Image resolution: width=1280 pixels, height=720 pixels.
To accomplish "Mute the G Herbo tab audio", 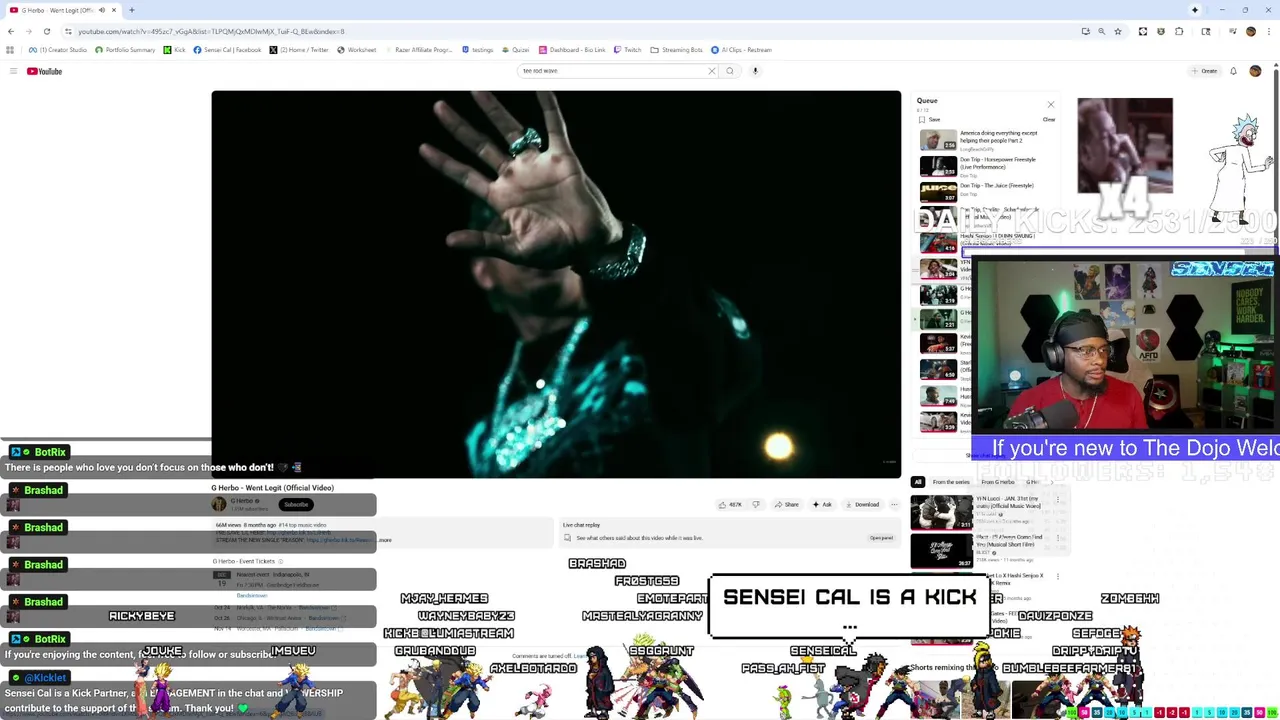I will click(101, 10).
